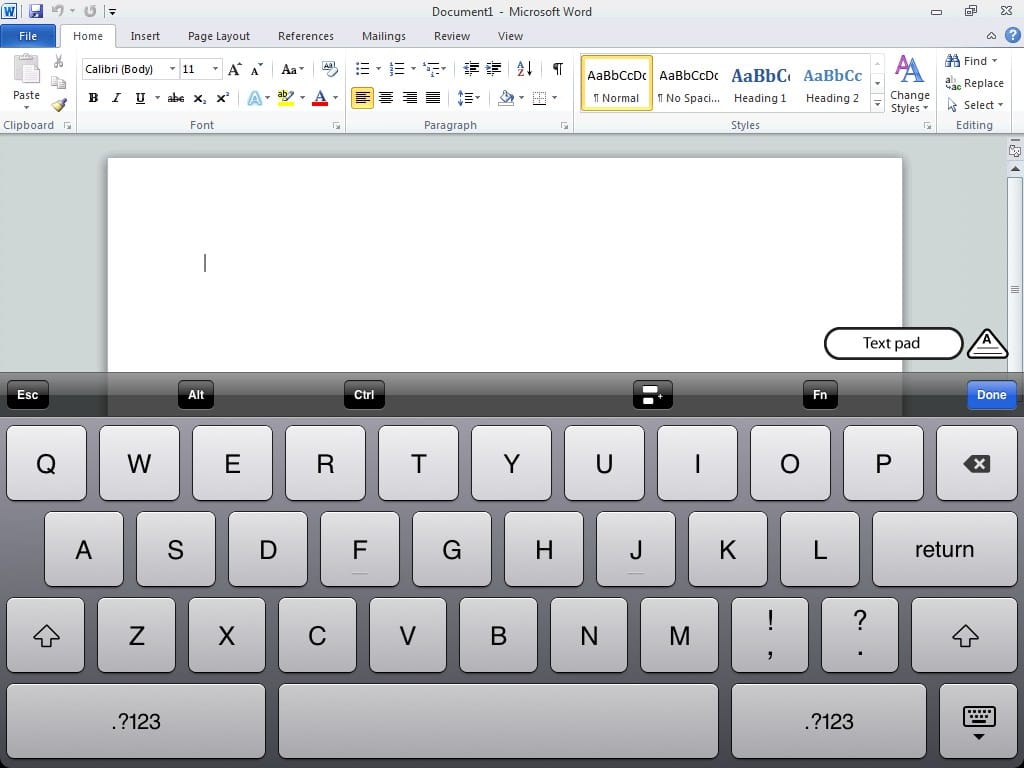Switch to the Insert tab

tap(145, 36)
